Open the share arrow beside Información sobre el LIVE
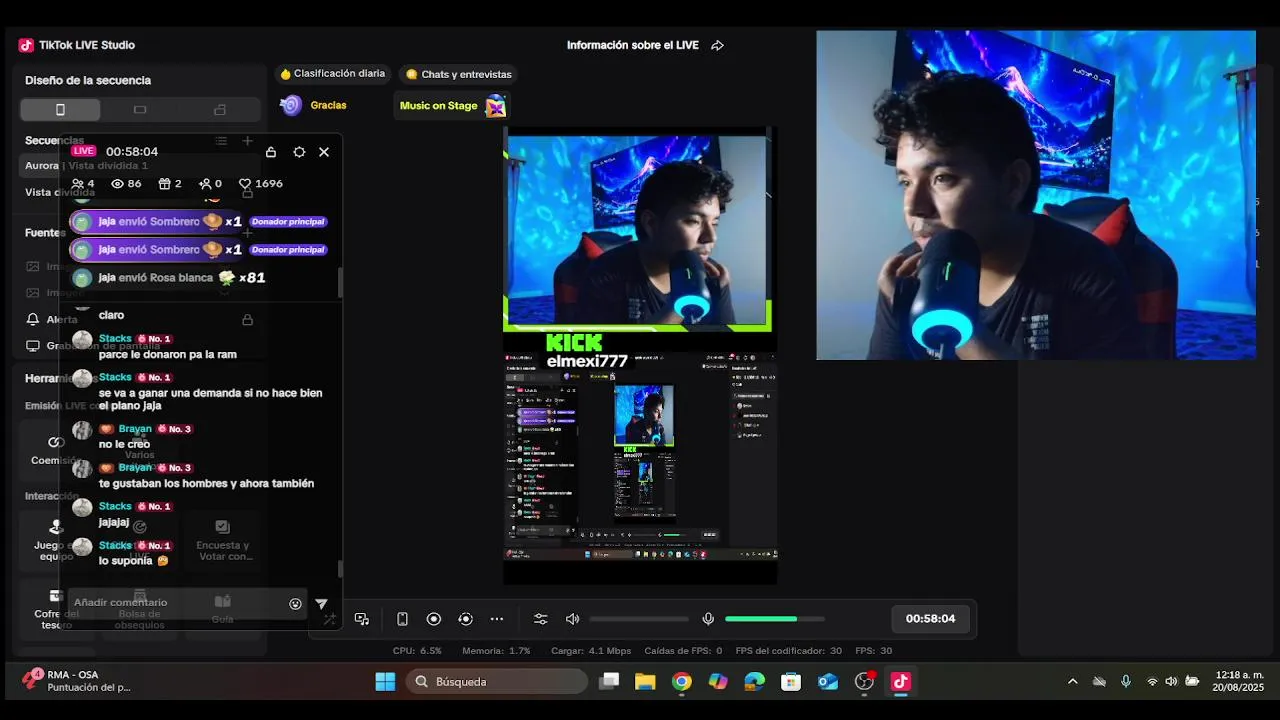Viewport: 1280px width, 720px height. coord(717,45)
